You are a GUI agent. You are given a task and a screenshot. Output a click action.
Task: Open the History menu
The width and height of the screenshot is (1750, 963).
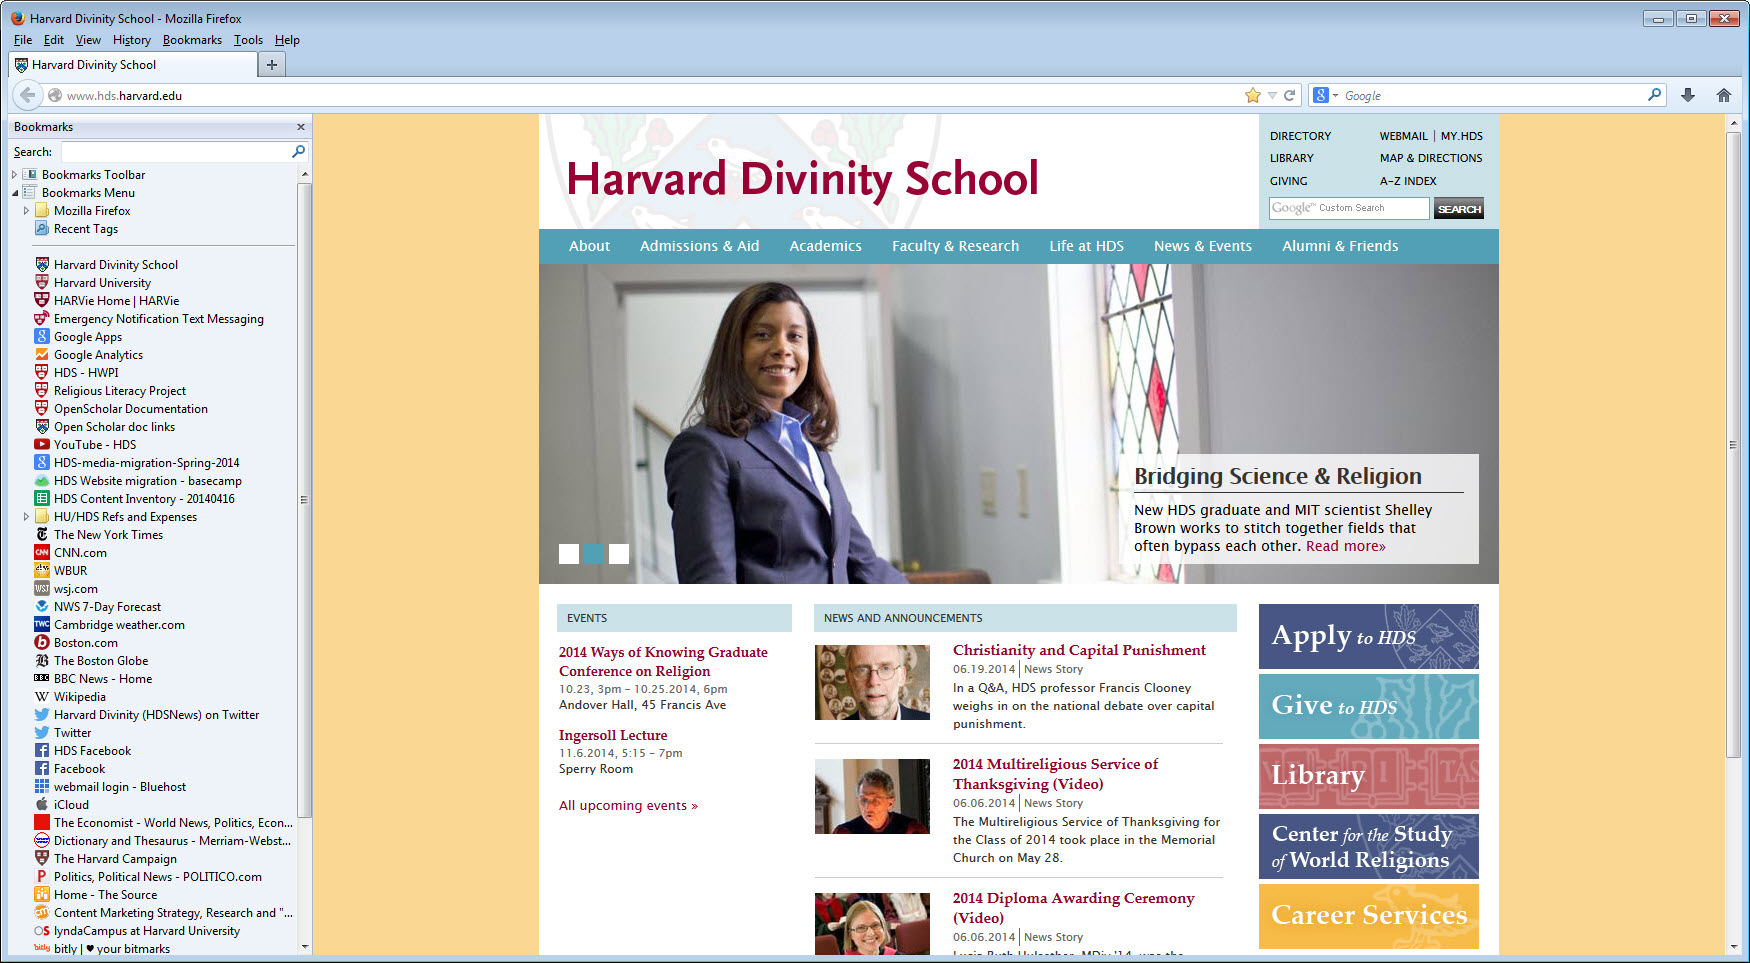[132, 40]
